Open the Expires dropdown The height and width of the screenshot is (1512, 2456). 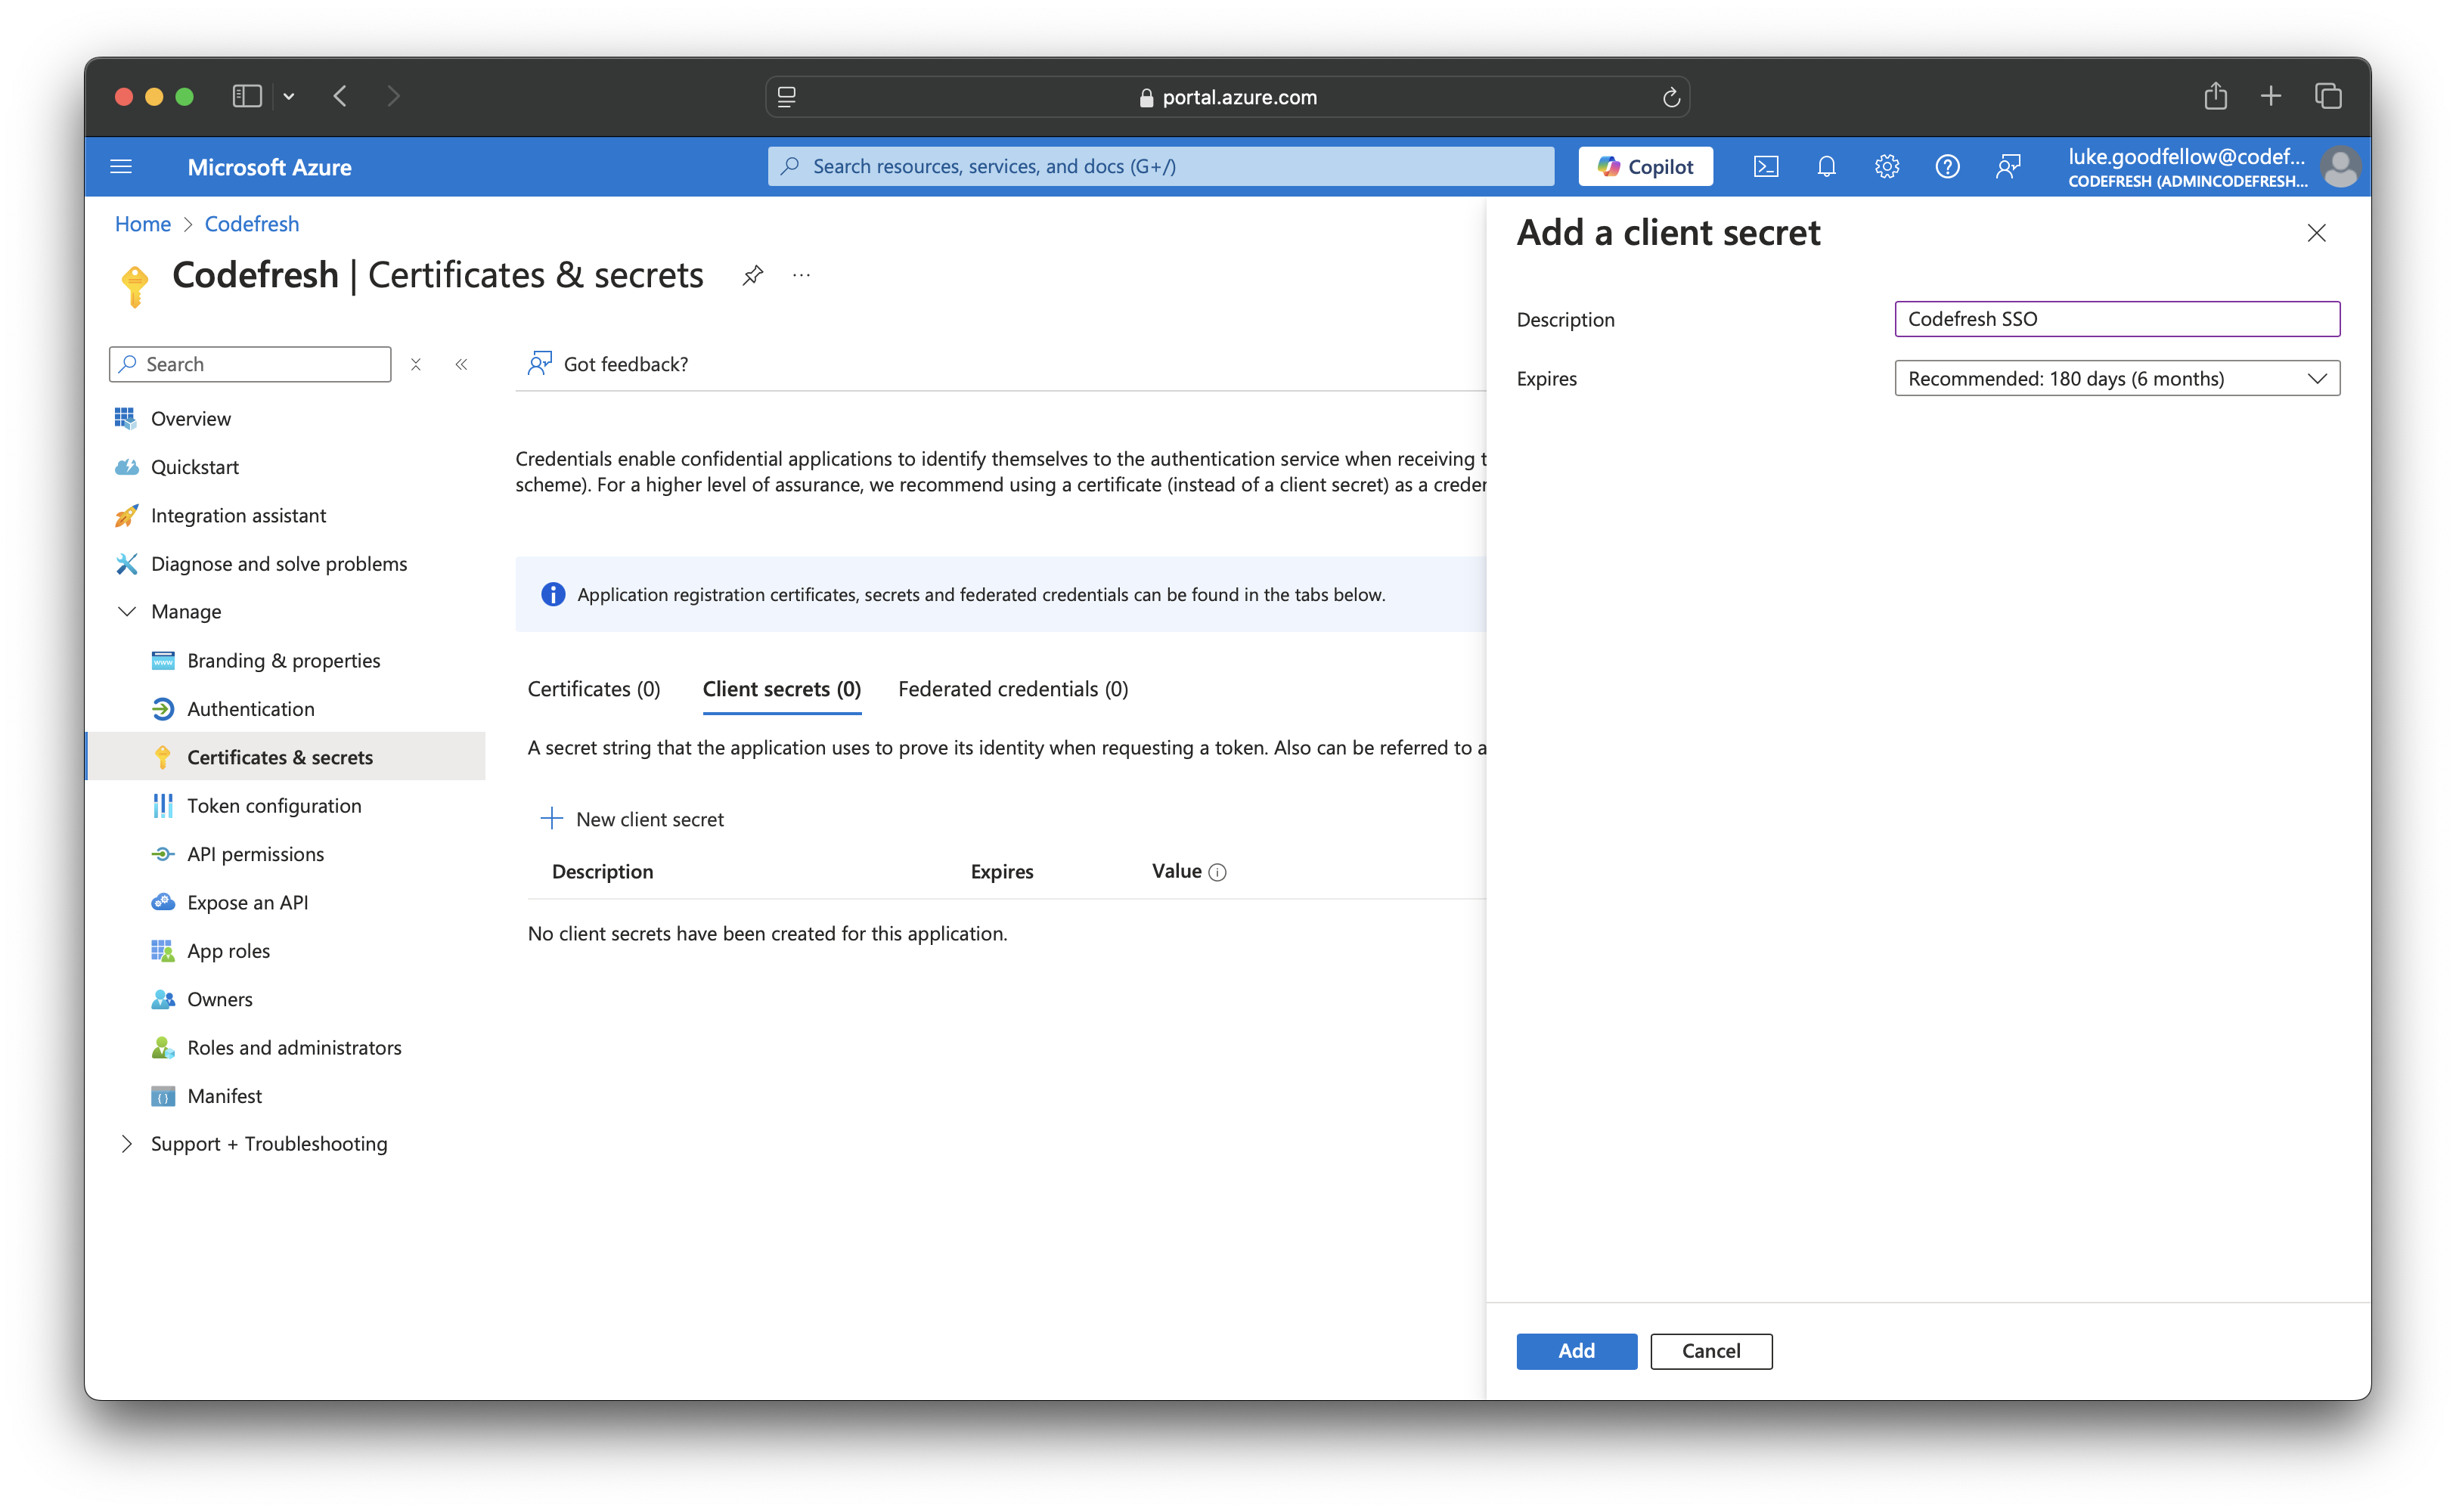click(x=2116, y=378)
